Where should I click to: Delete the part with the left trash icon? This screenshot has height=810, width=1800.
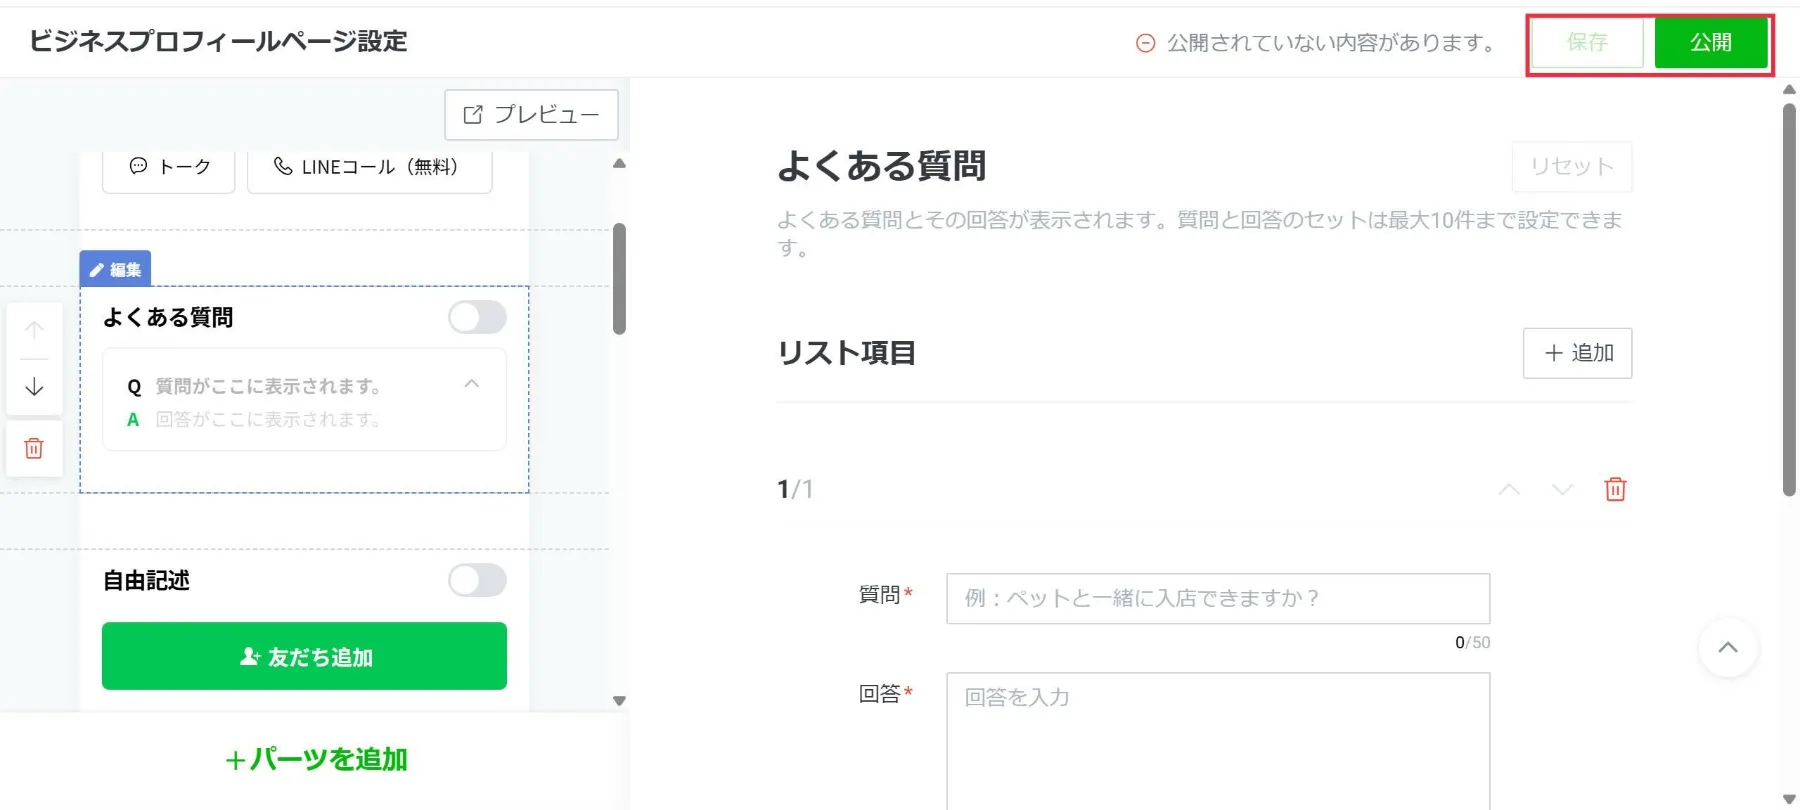(x=34, y=448)
